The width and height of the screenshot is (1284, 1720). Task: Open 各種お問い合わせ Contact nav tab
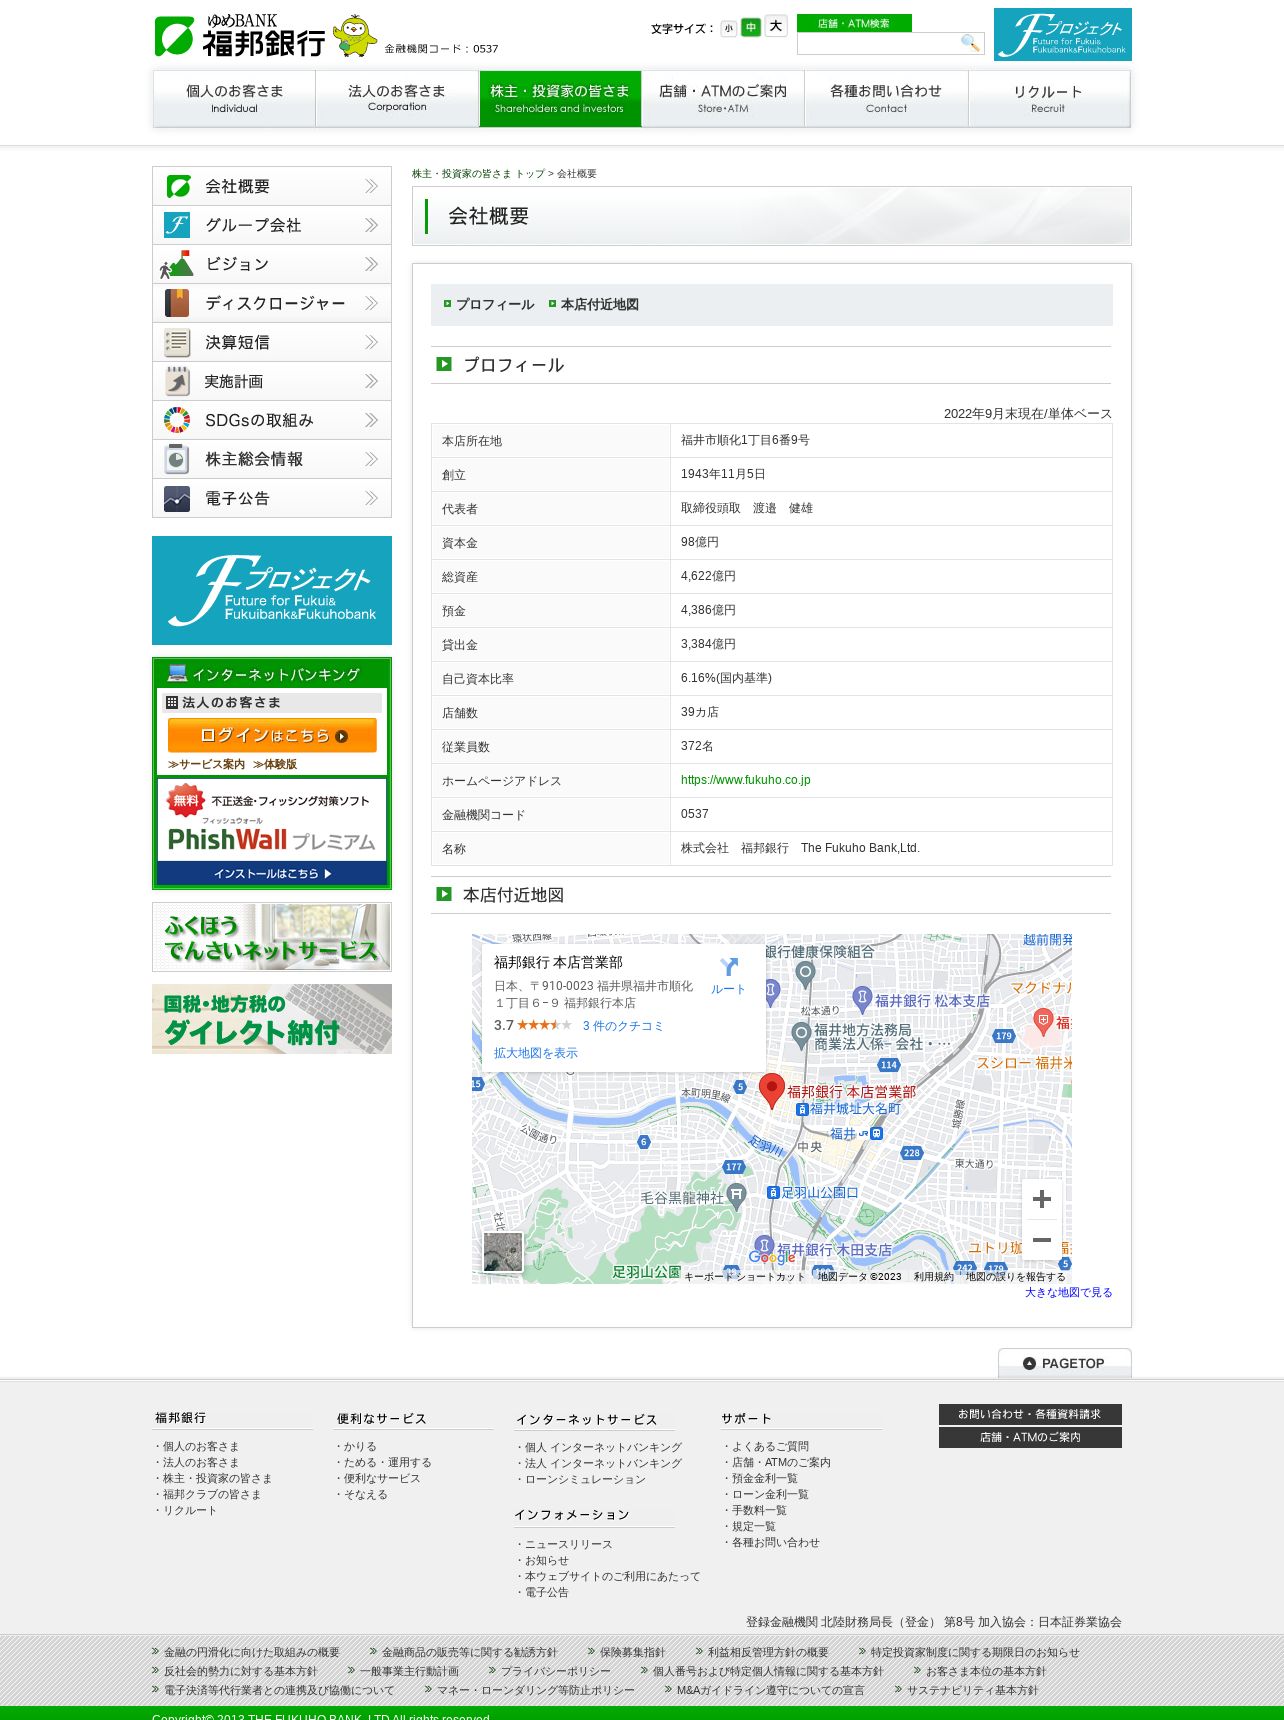pos(886,98)
